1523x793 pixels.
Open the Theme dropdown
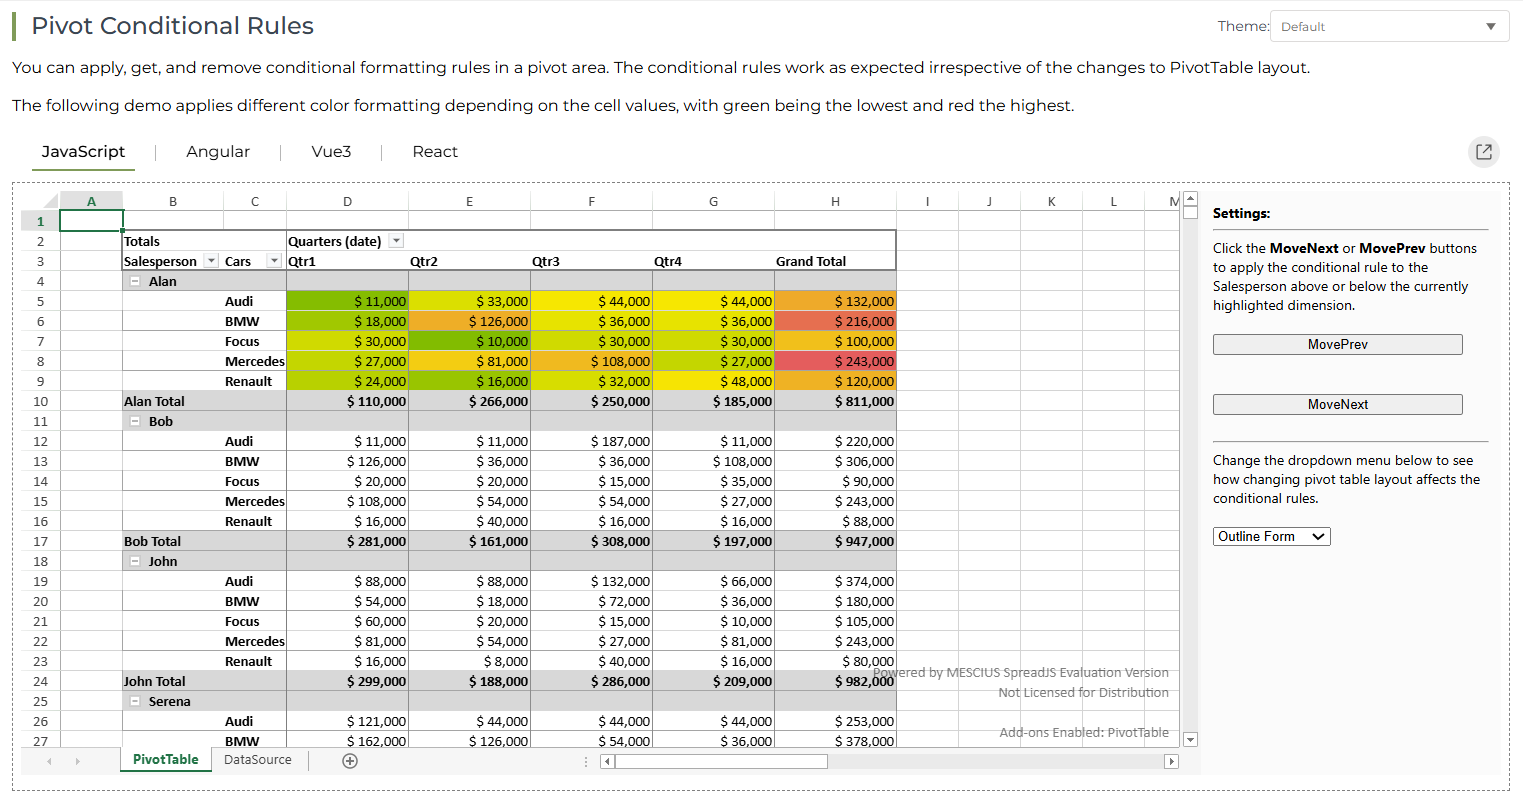tap(1389, 26)
